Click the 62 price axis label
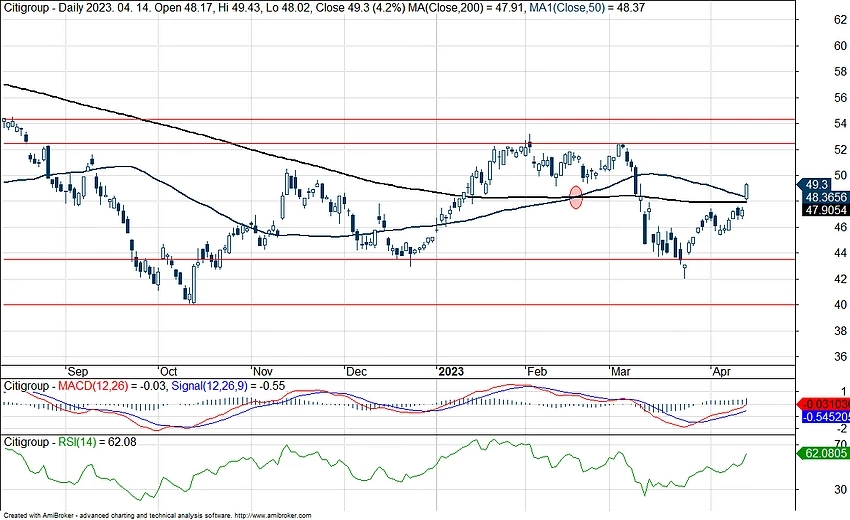This screenshot has width=850, height=520. pos(840,20)
